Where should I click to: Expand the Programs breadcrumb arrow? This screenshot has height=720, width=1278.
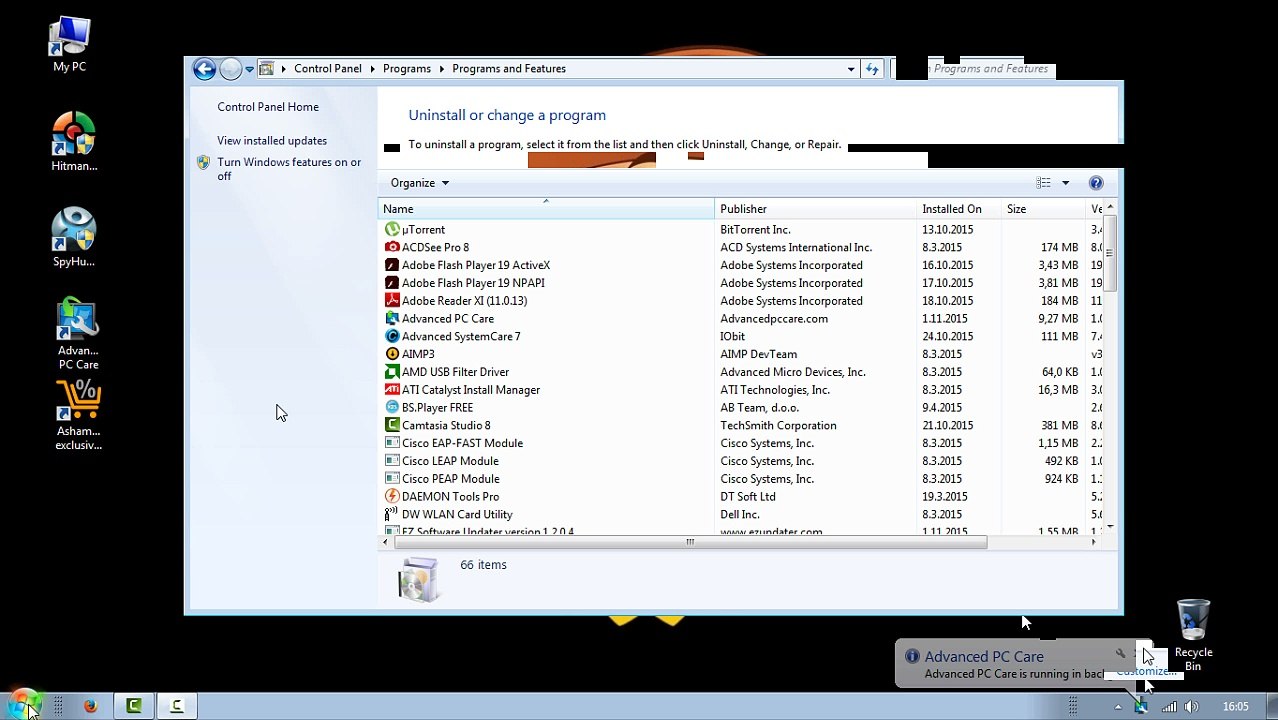(x=441, y=69)
